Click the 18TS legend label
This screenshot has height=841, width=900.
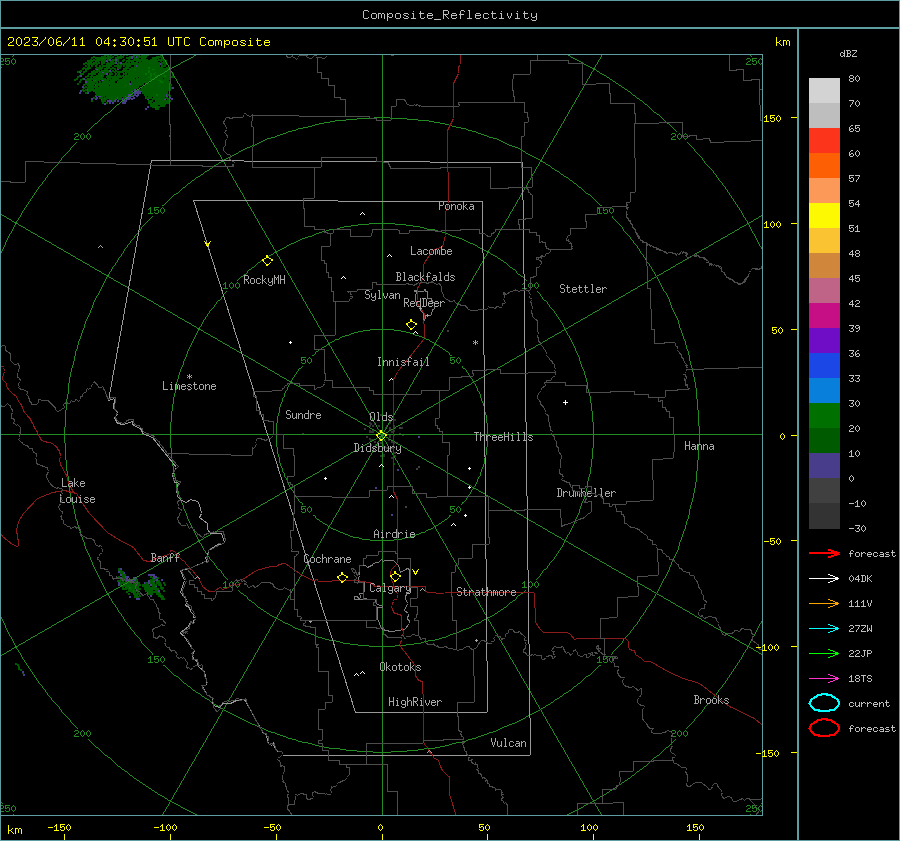click(x=860, y=679)
